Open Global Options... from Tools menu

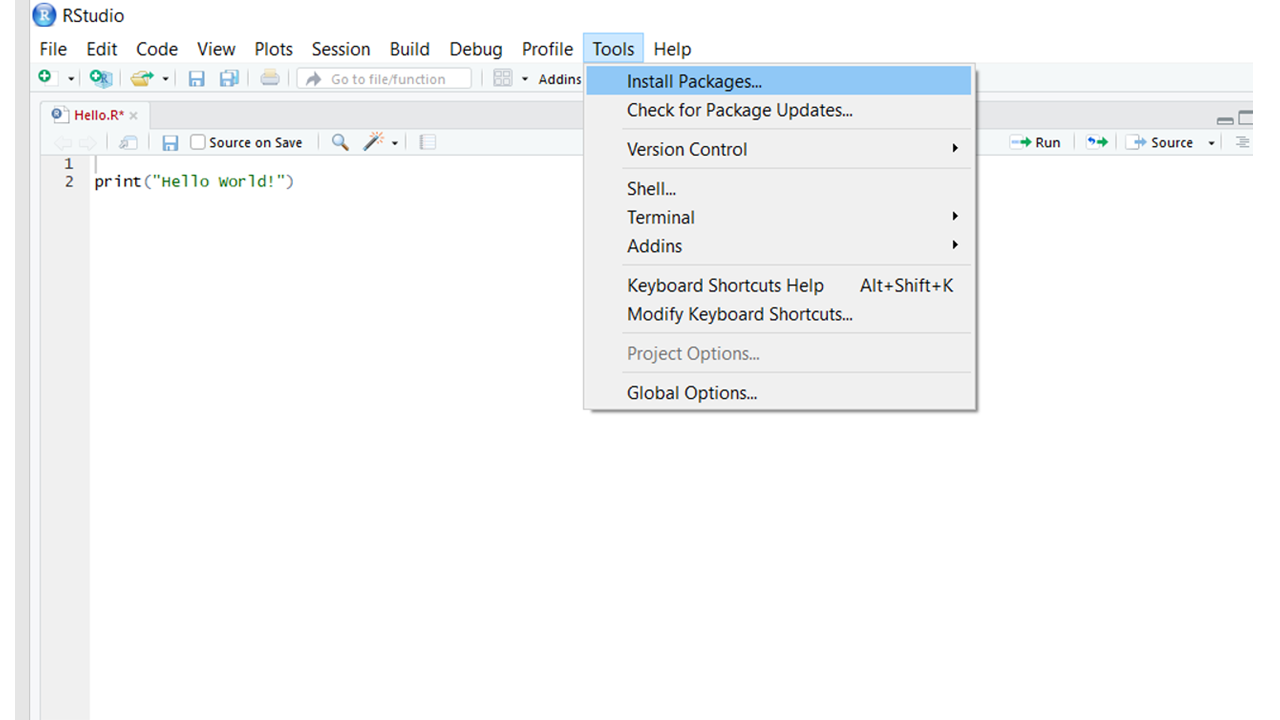tap(779, 393)
